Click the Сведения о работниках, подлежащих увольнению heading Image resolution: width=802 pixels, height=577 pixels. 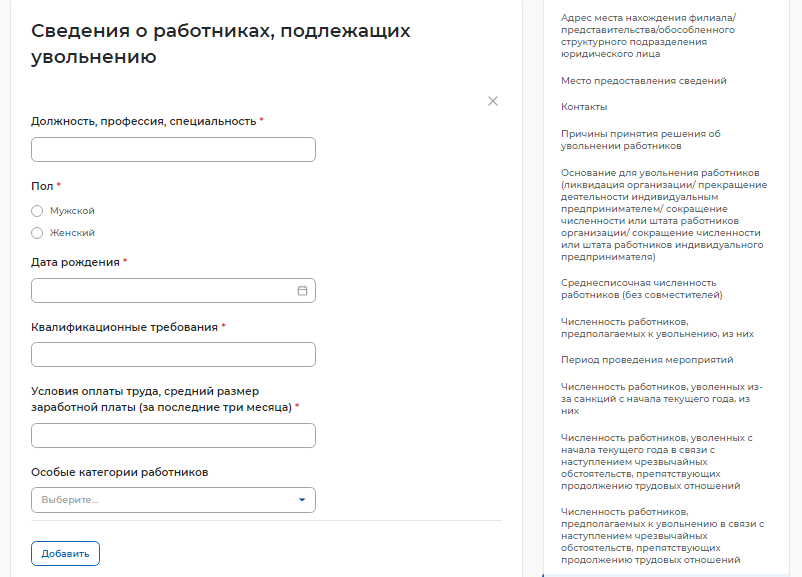point(220,44)
